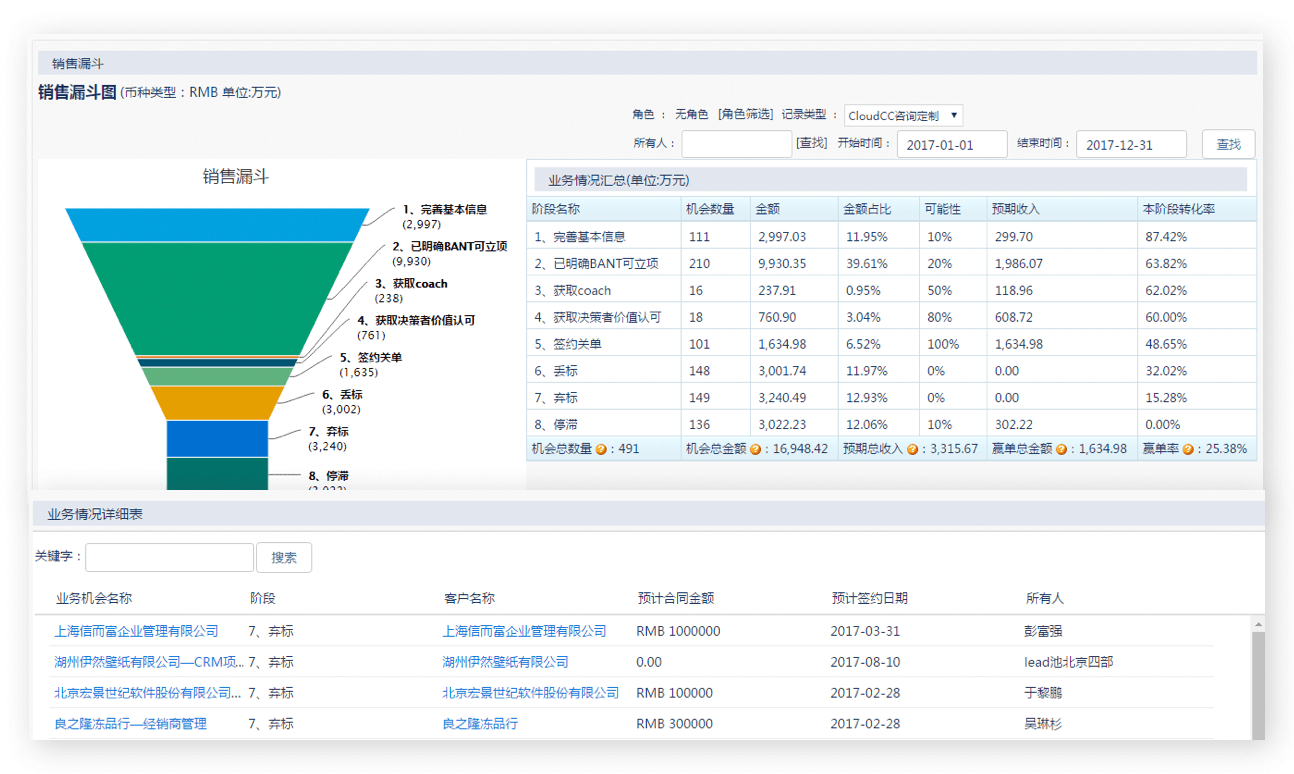Click the orange 丢标 funnel segment
The height and width of the screenshot is (774, 1294).
click(217, 403)
